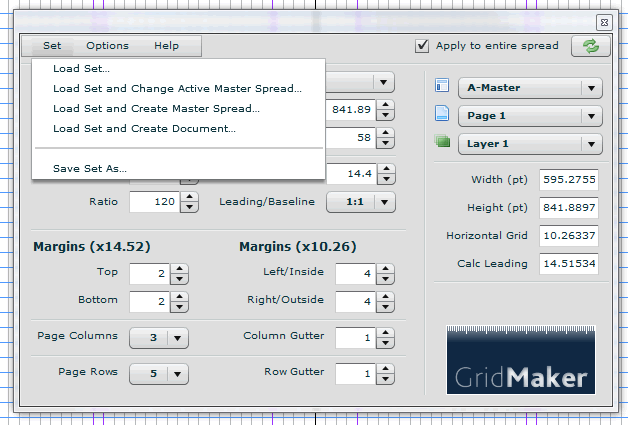628x425 pixels.
Task: Click the Left/Inside margin input field
Action: coord(356,274)
